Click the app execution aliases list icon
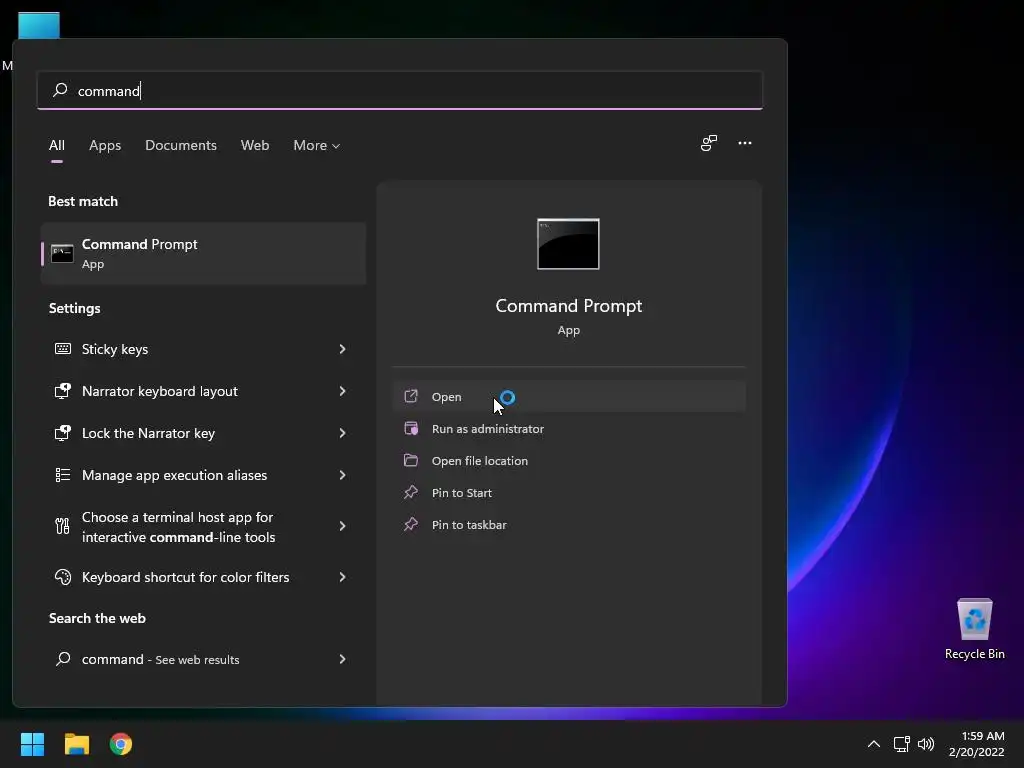This screenshot has width=1024, height=768. (63, 475)
